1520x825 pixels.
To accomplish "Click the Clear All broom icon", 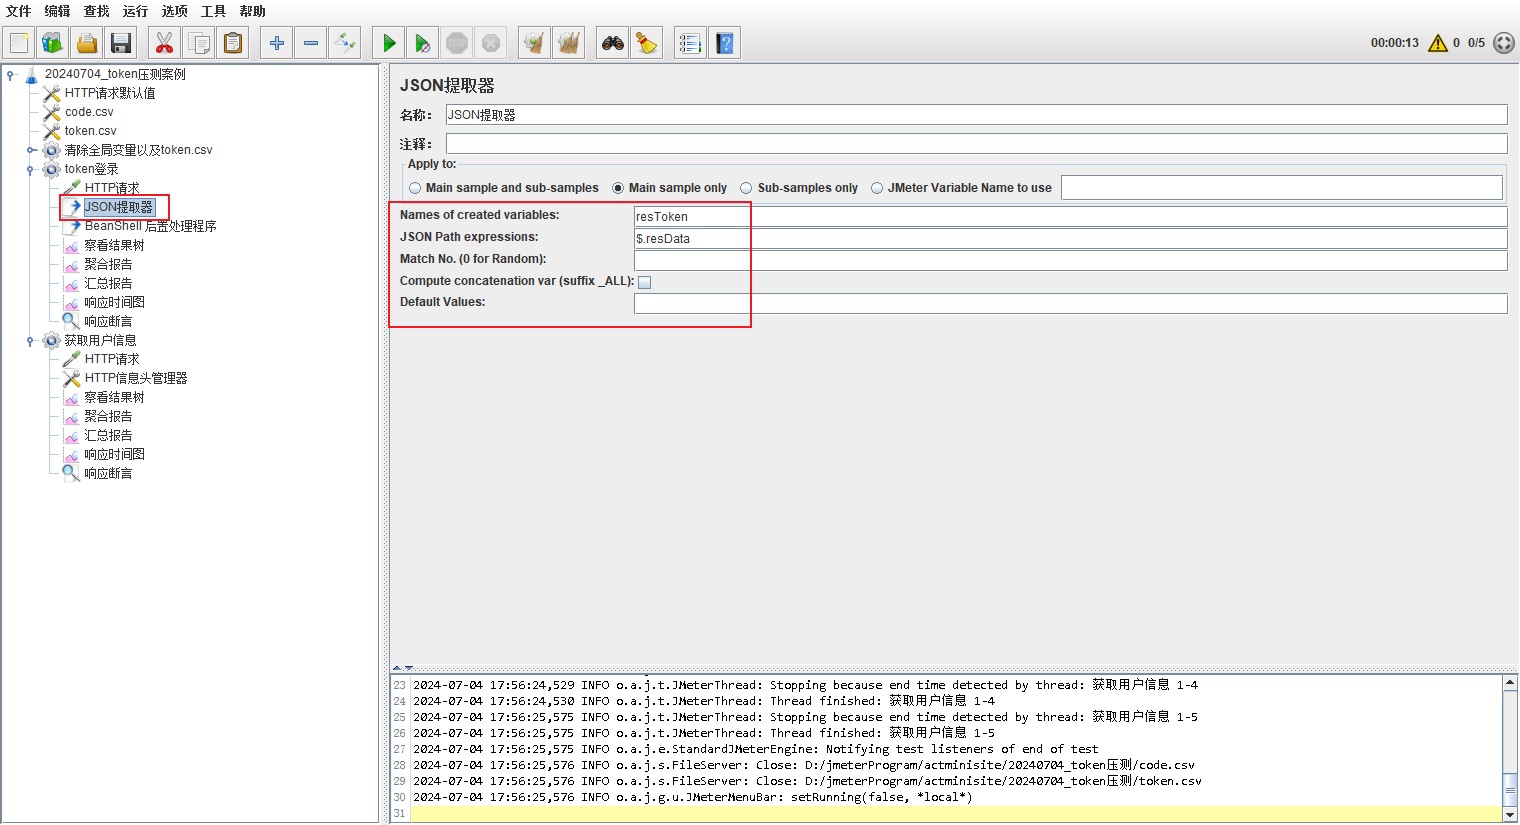I will [x=569, y=43].
